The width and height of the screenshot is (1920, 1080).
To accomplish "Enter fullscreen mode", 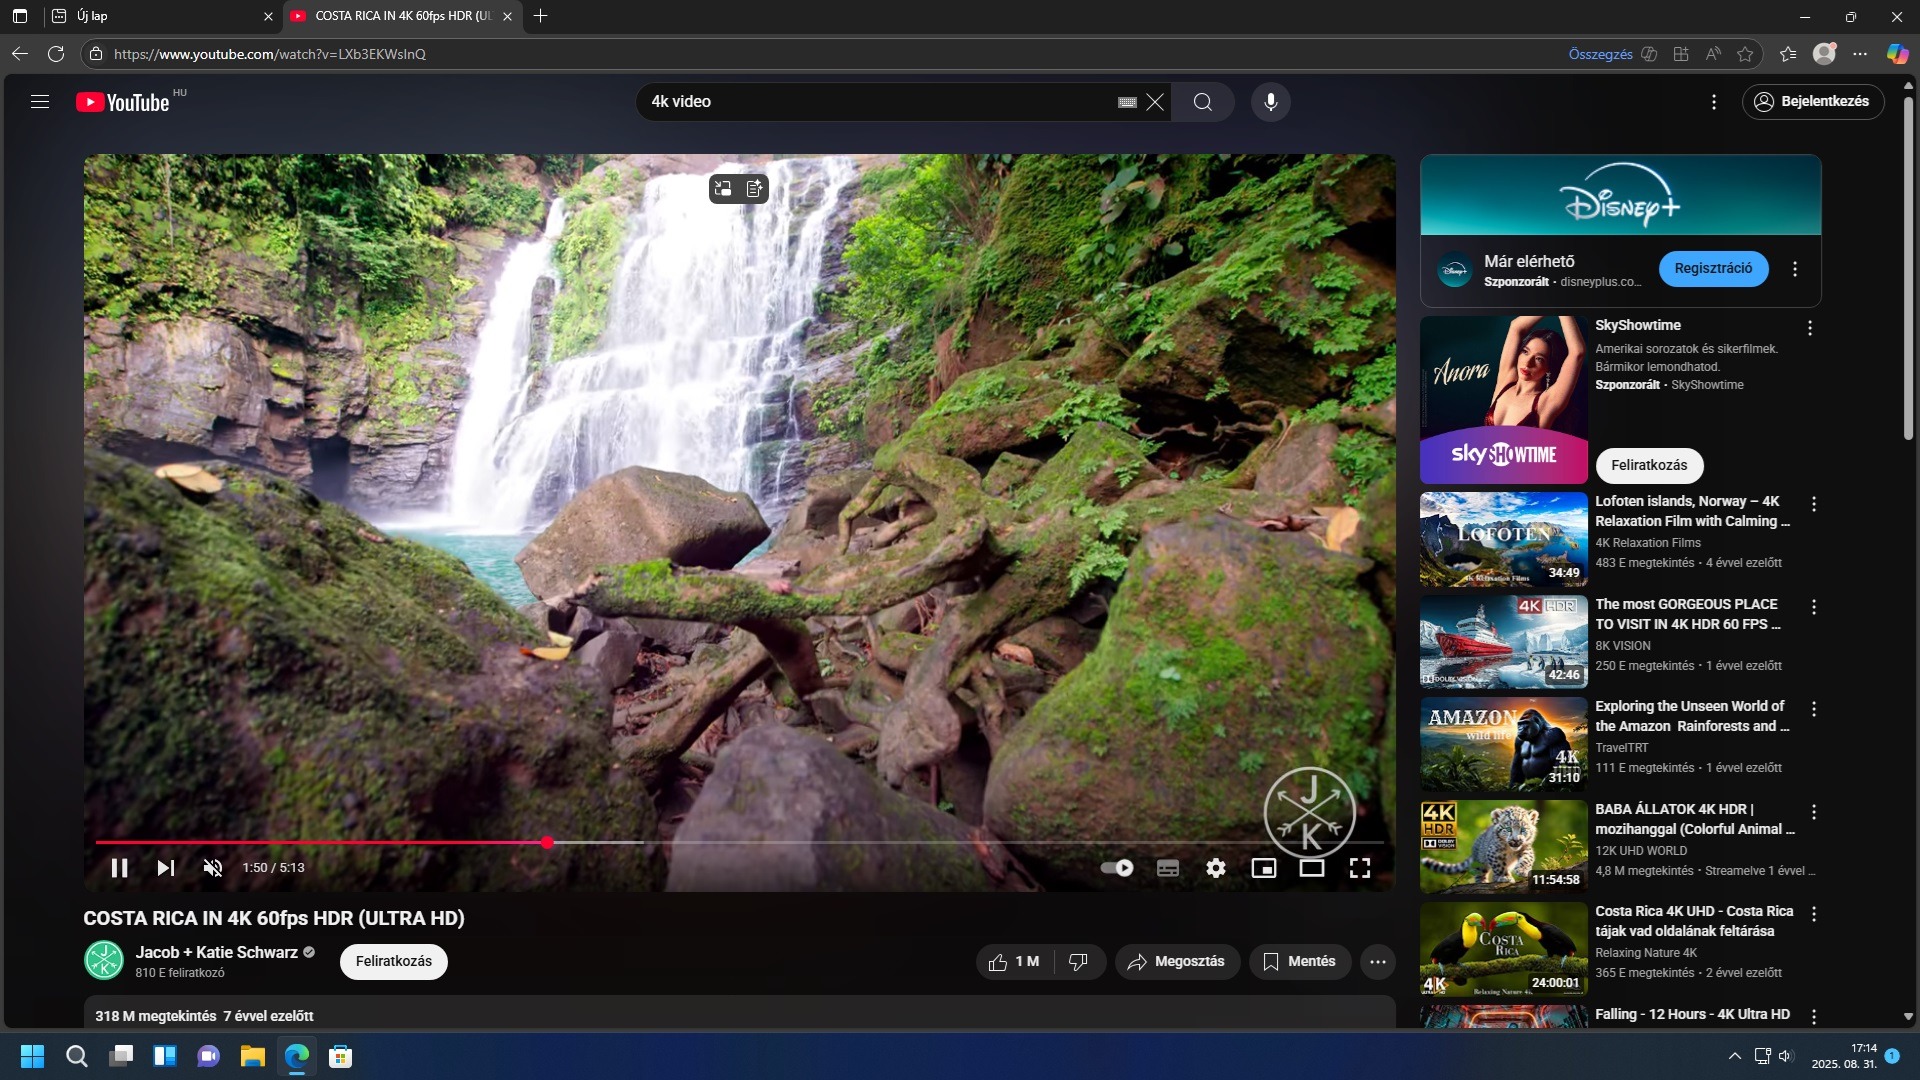I will coord(1360,868).
